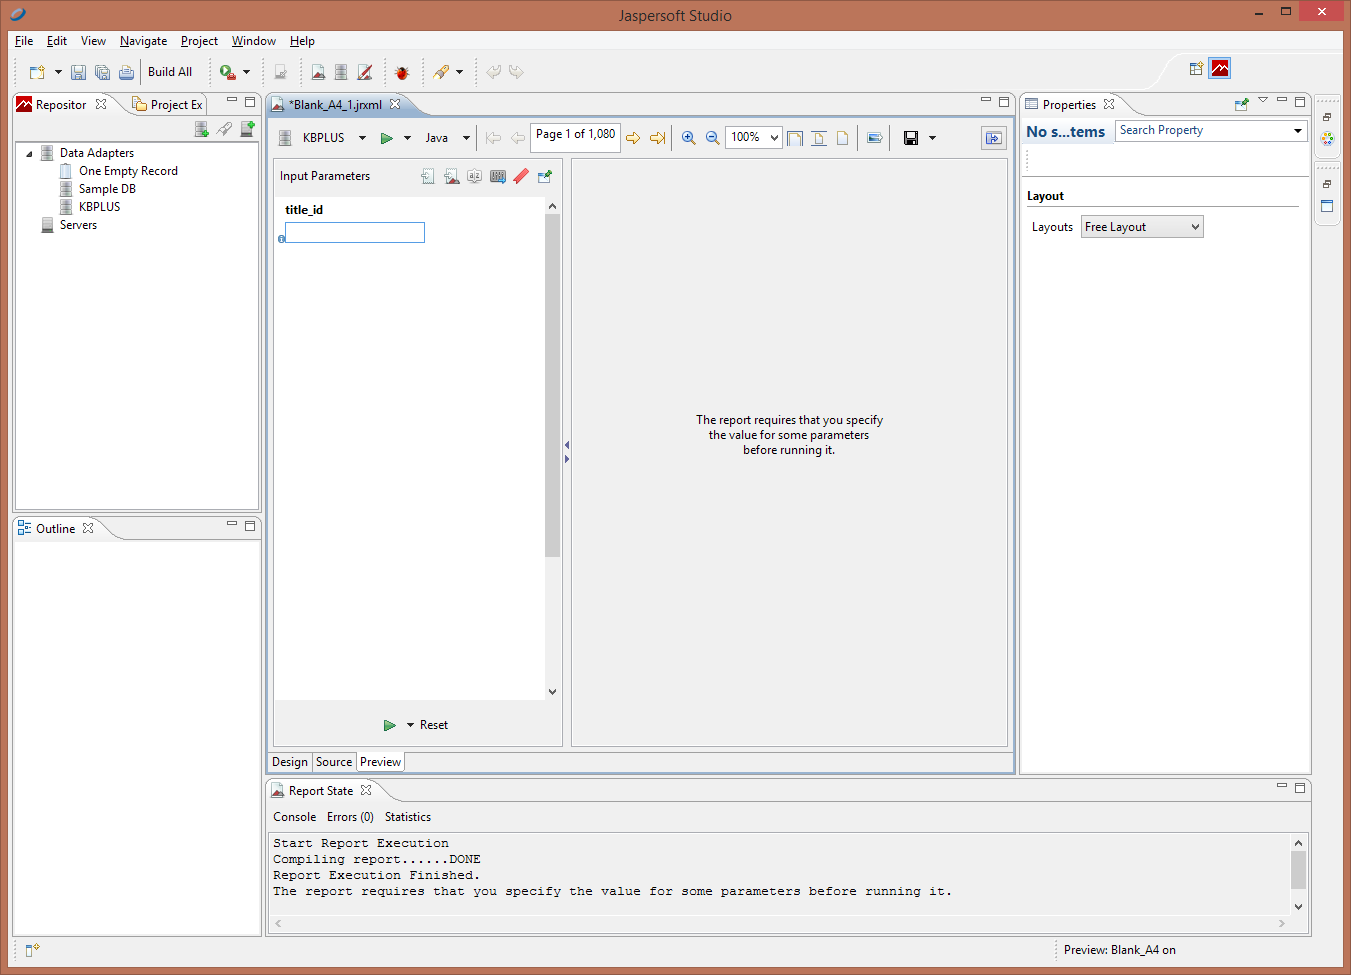Click the red bug report icon

click(402, 72)
